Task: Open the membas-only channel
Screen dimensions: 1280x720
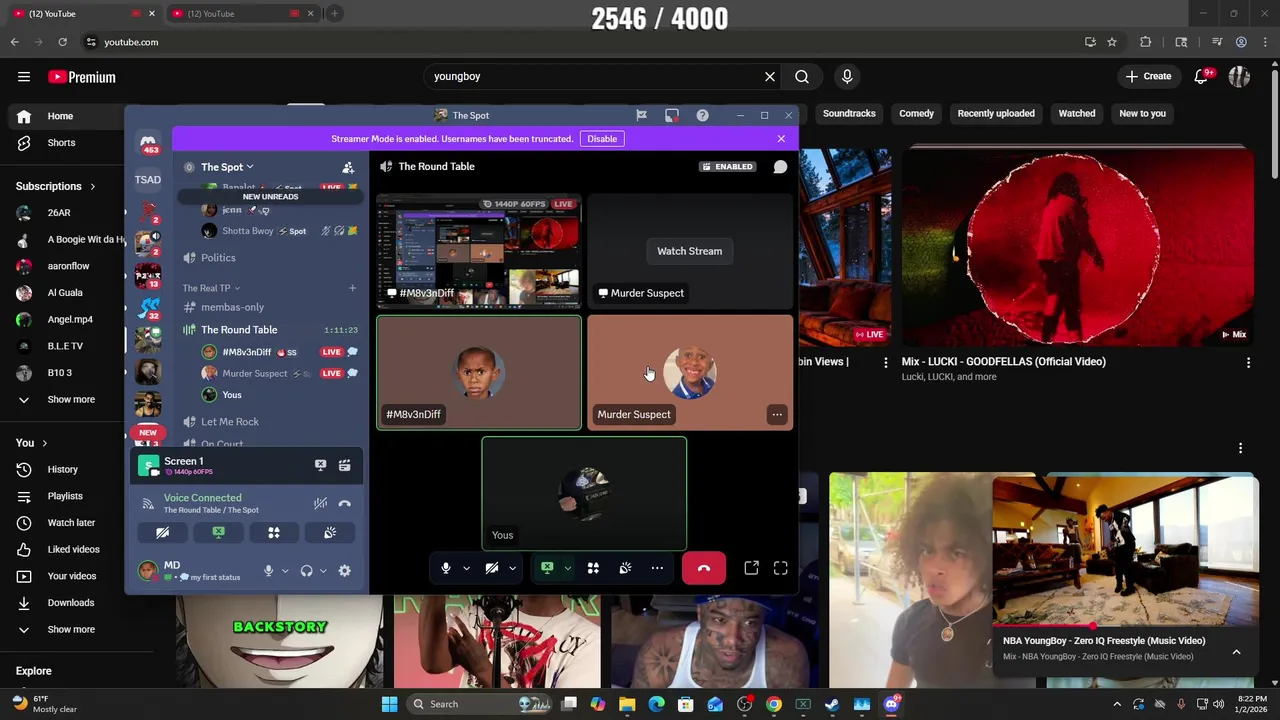Action: (x=232, y=307)
